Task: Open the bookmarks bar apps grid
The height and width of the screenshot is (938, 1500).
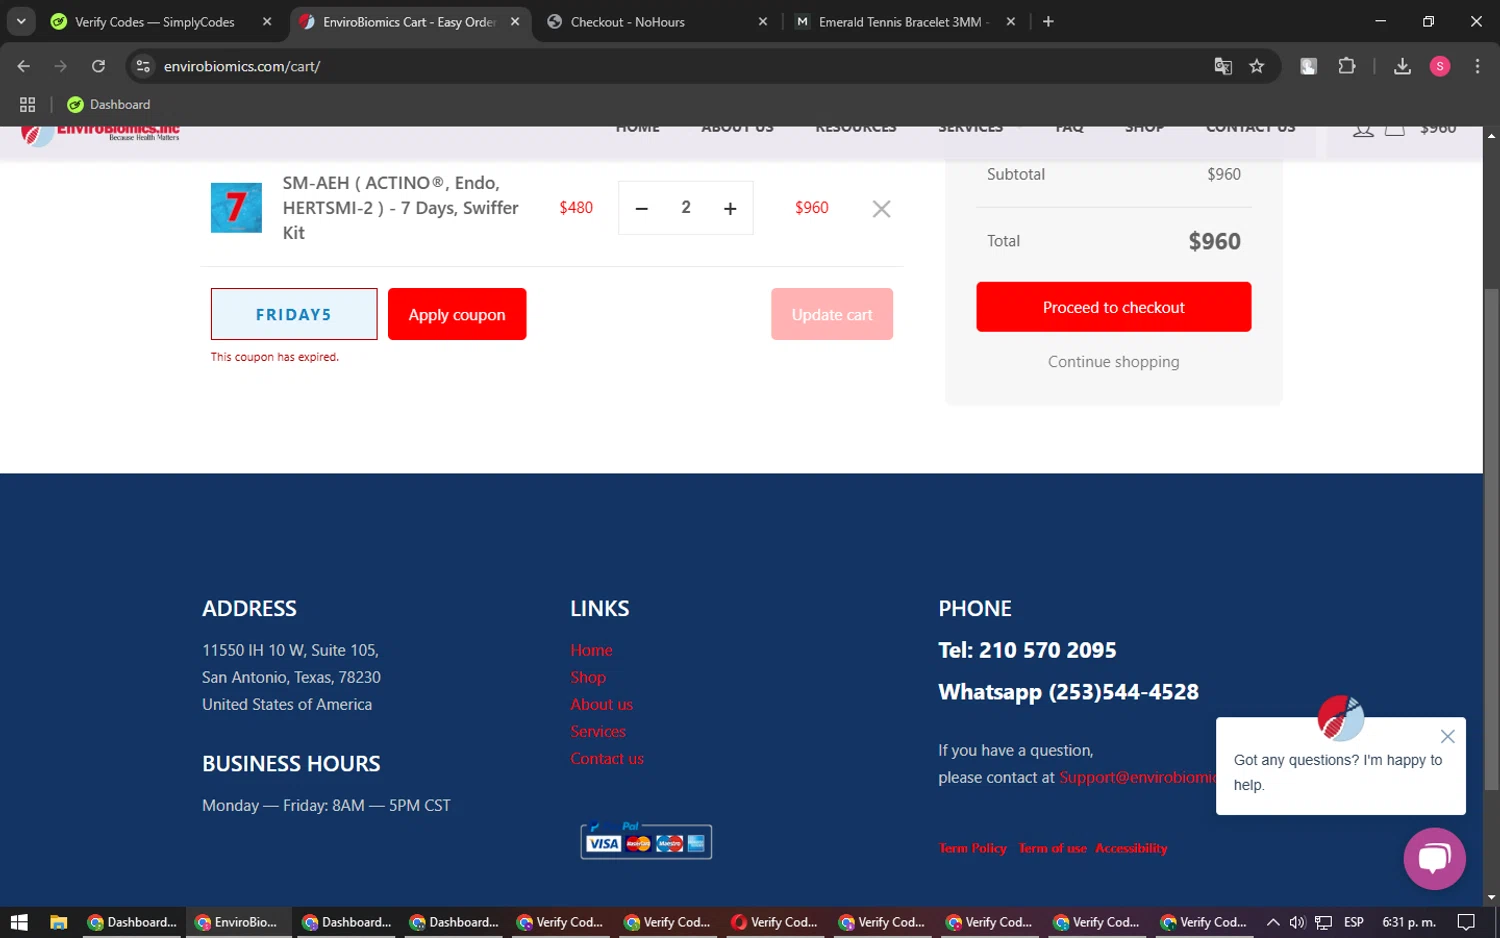Action: (28, 104)
